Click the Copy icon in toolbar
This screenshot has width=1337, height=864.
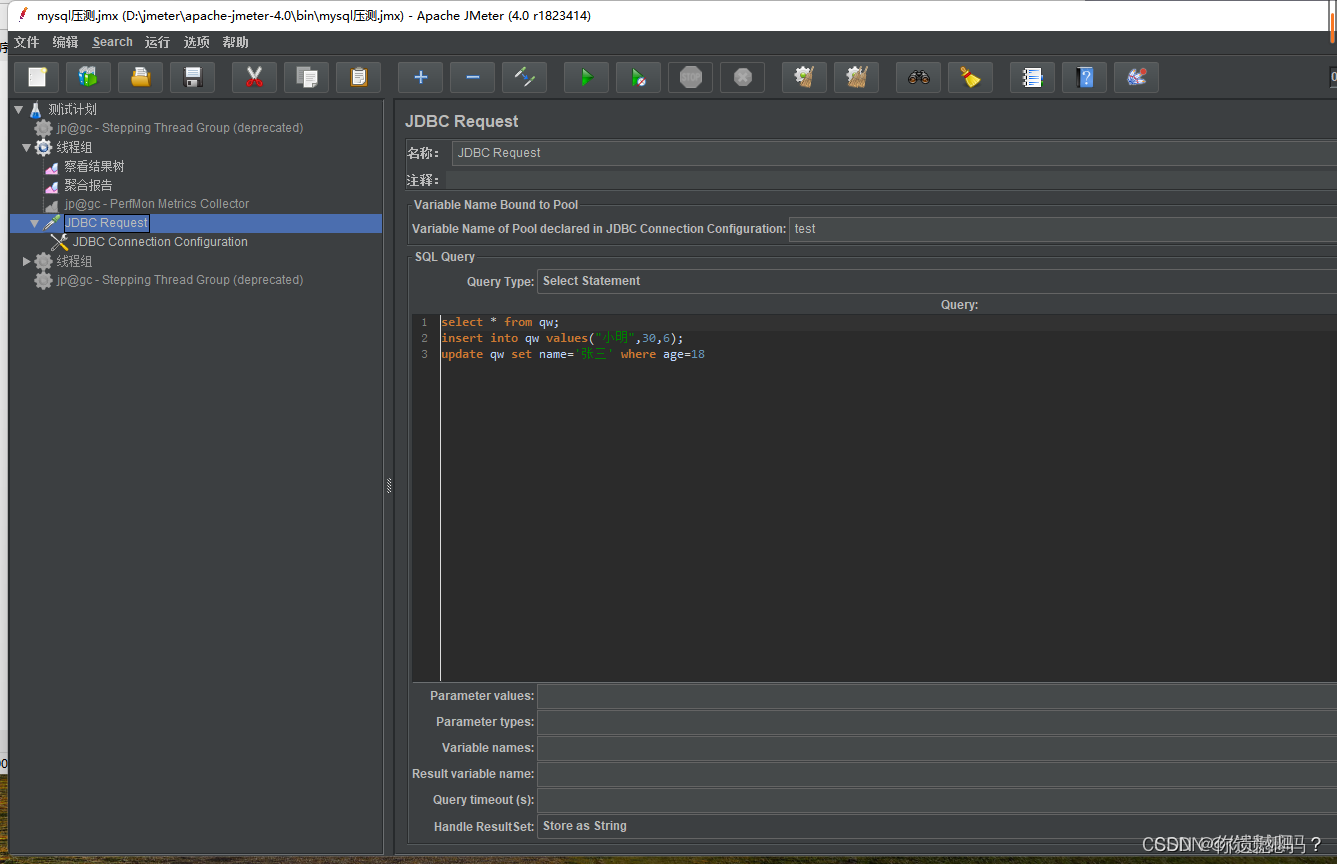click(x=306, y=77)
